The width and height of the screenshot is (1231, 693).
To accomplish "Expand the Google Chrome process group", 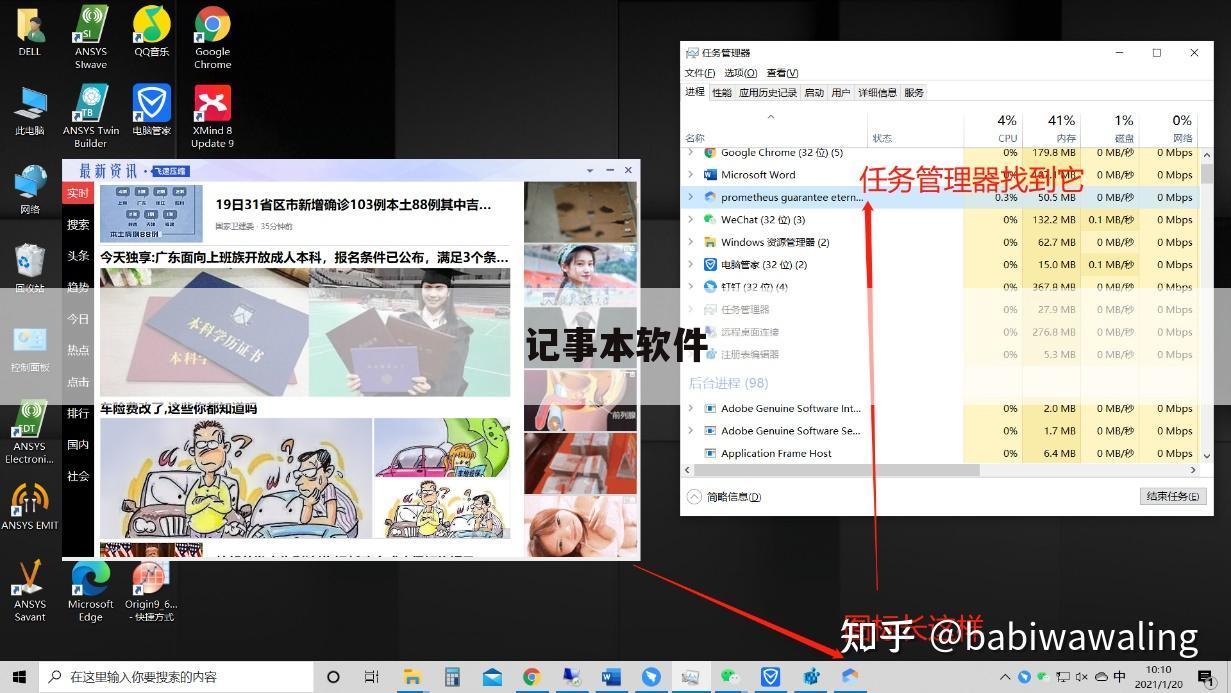I will point(690,152).
